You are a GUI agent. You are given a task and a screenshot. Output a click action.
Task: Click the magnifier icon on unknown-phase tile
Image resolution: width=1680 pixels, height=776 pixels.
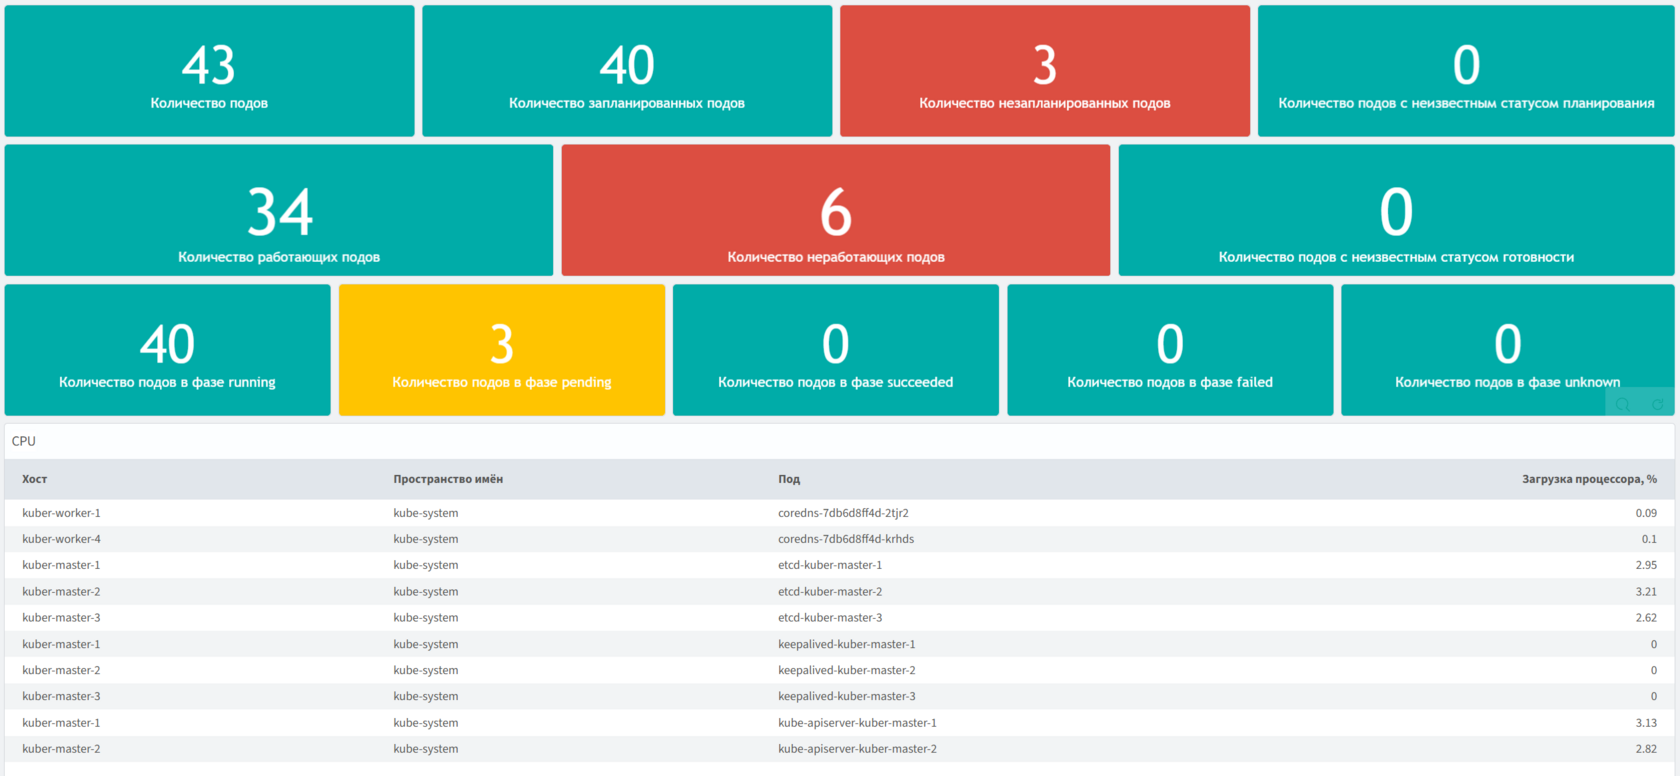tap(1623, 404)
